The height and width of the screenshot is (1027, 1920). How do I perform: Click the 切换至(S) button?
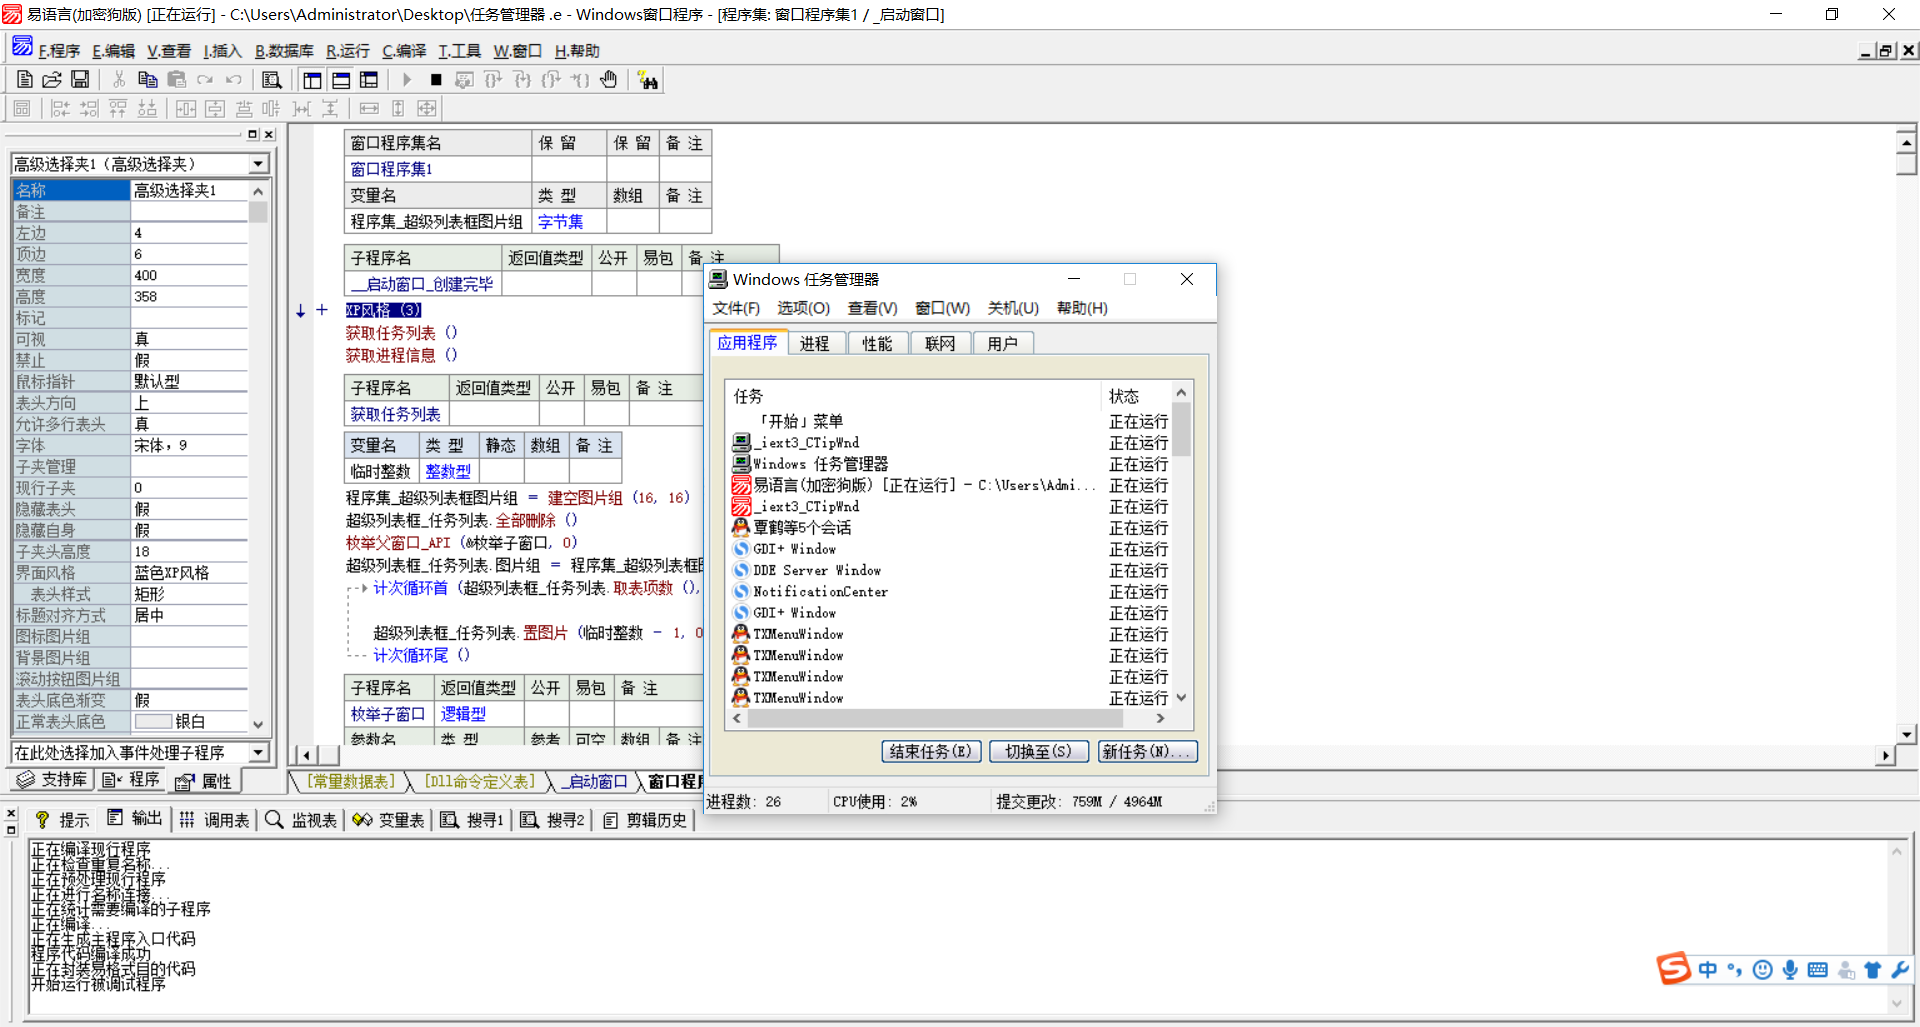1039,751
